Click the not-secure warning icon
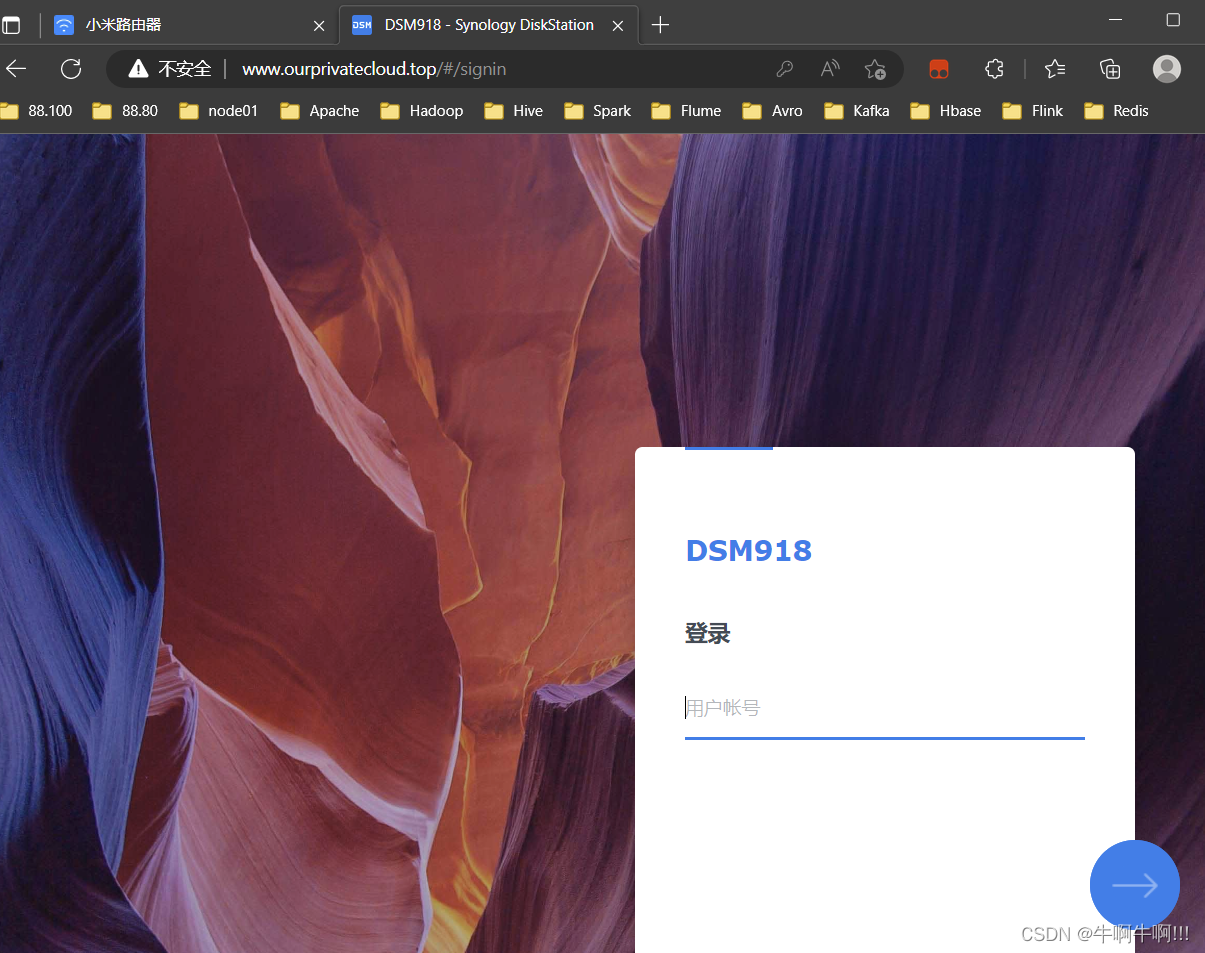Screen dimensions: 1205x953 [138, 69]
